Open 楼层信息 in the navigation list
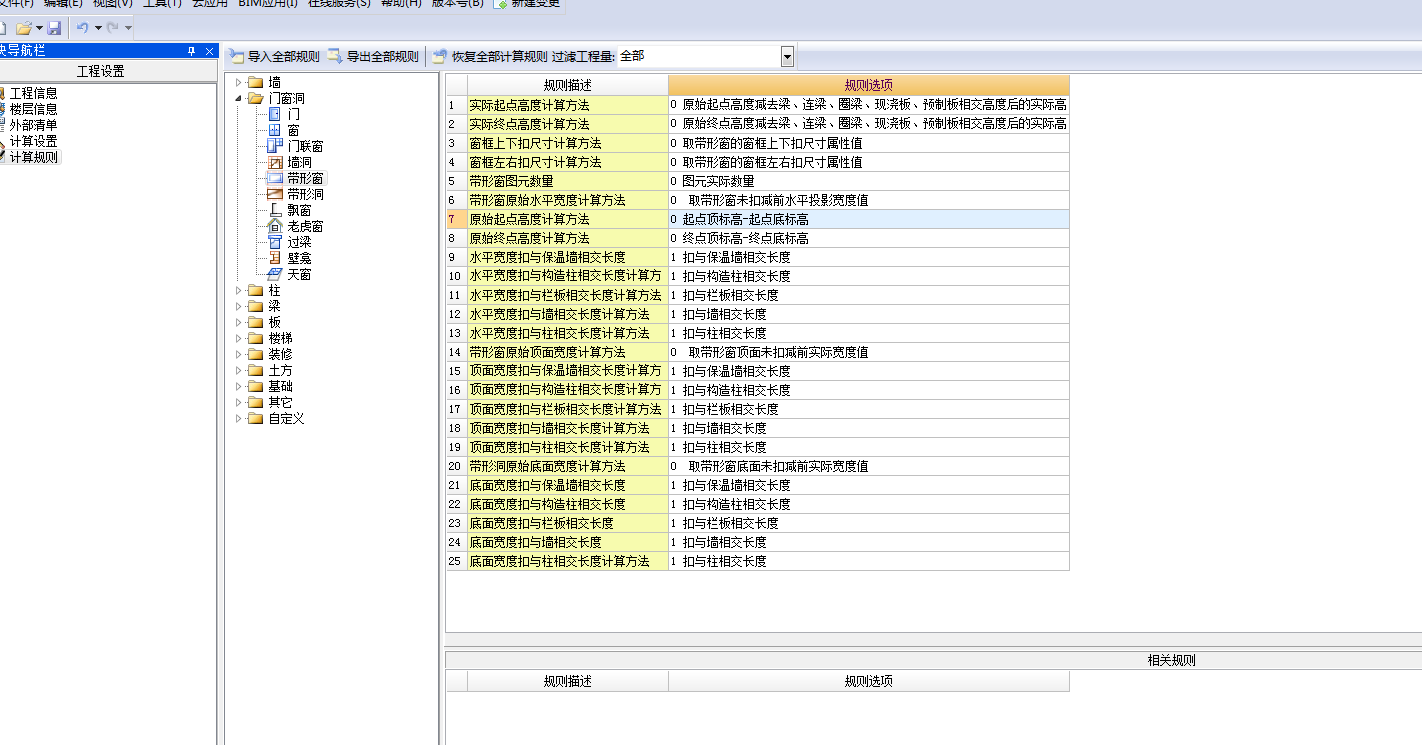The image size is (1422, 745). 33,109
